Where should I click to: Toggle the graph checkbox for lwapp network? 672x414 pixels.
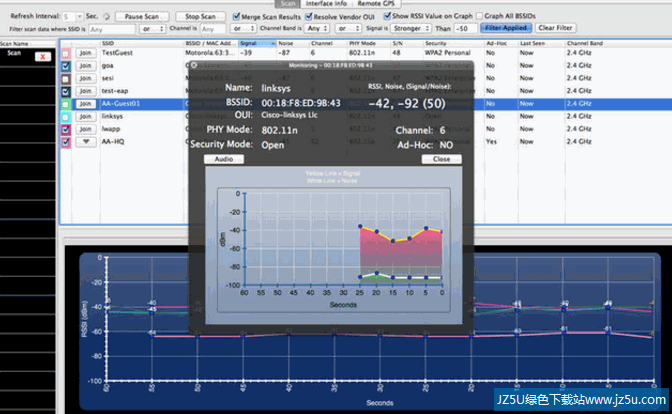click(x=66, y=129)
